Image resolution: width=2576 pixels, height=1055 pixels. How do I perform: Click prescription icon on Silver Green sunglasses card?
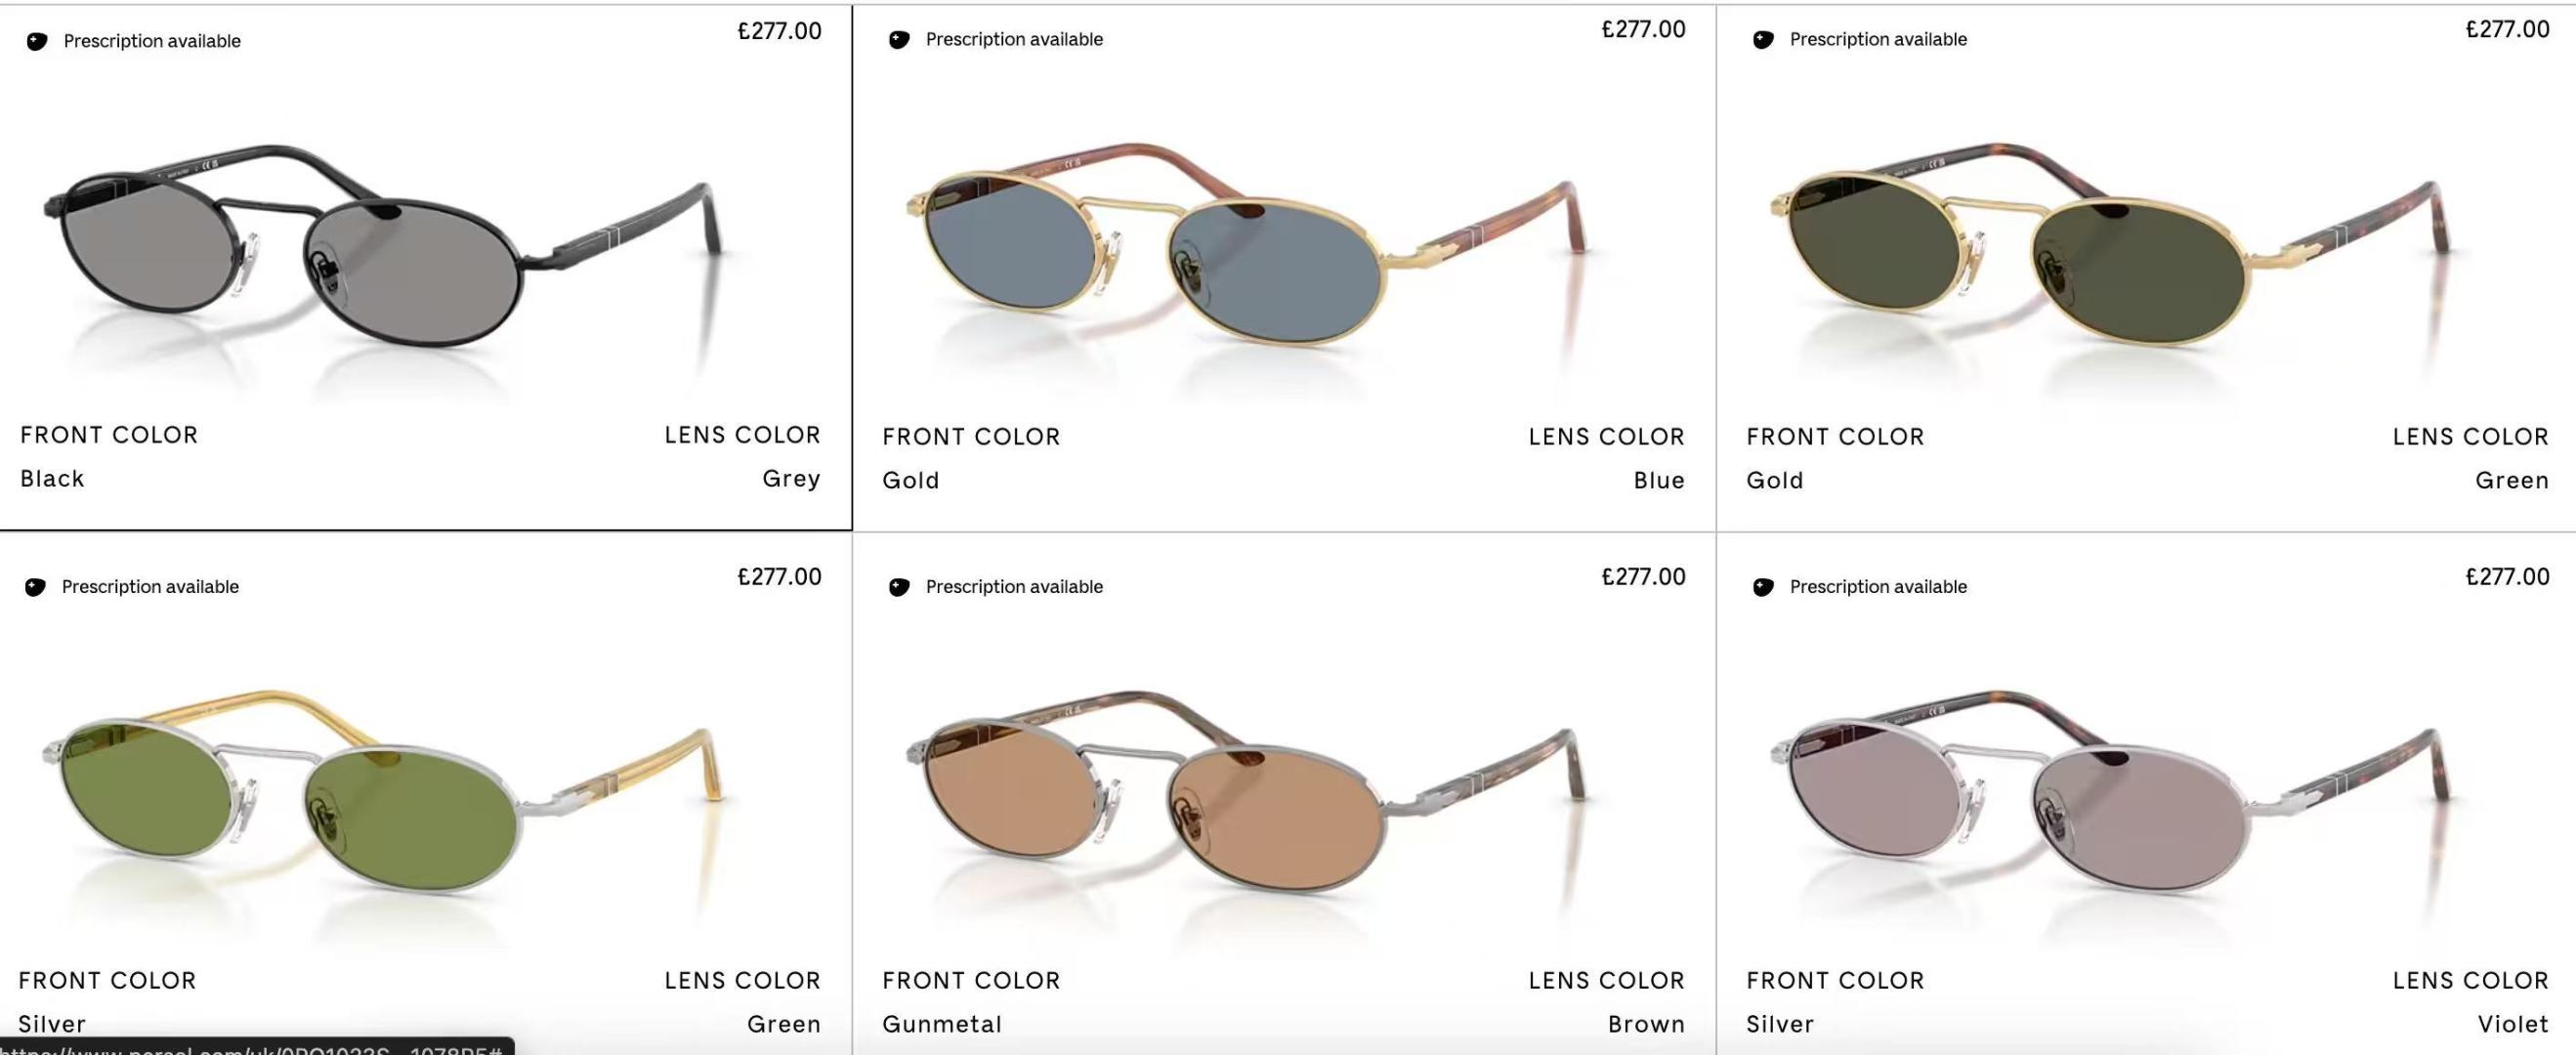point(35,587)
